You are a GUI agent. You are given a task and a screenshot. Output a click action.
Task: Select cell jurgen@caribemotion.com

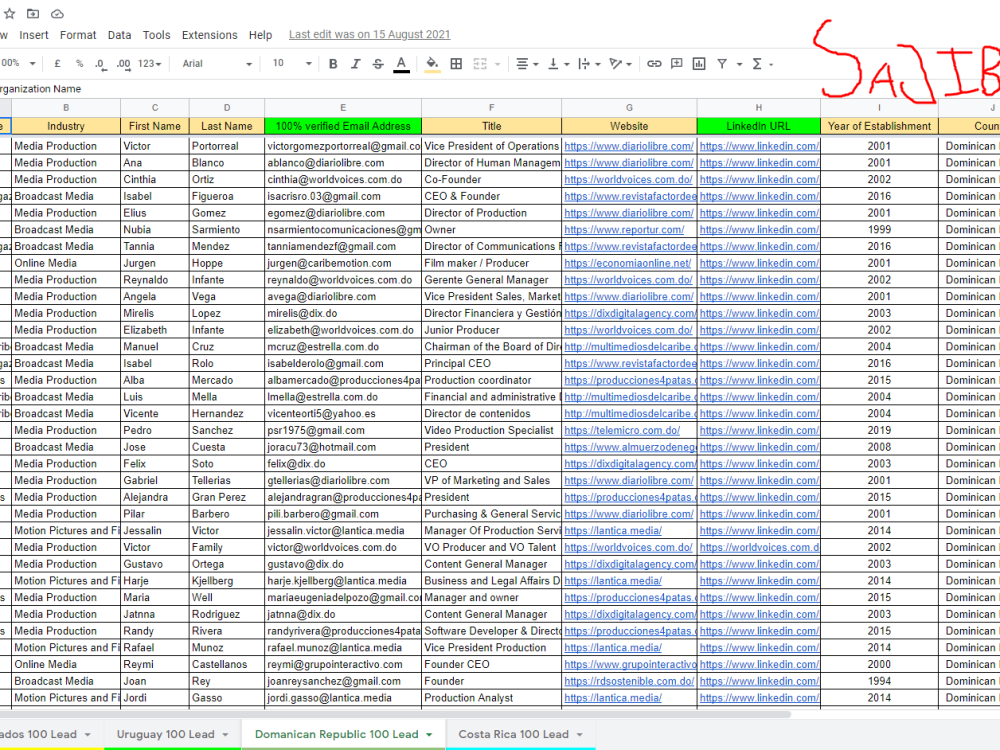(x=342, y=263)
